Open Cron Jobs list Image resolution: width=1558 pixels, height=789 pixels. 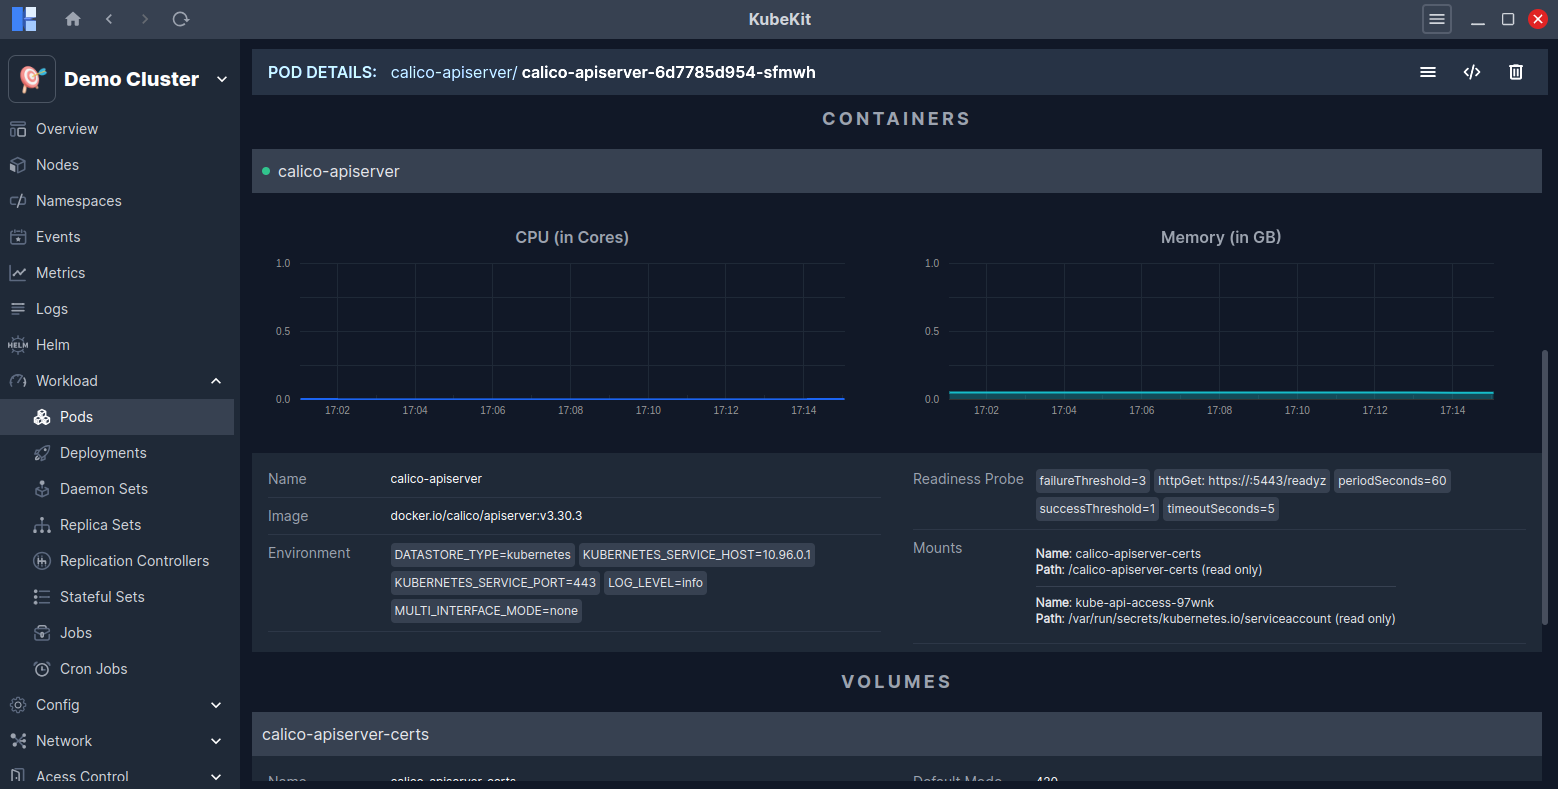pyautogui.click(x=94, y=669)
